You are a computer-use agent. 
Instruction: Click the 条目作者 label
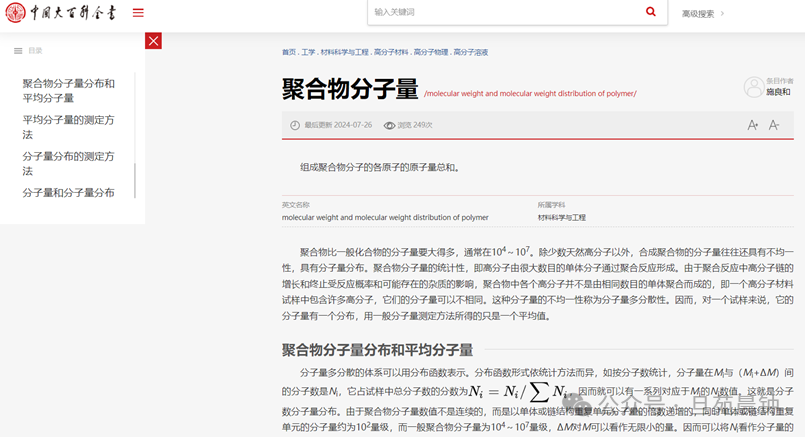click(780, 81)
